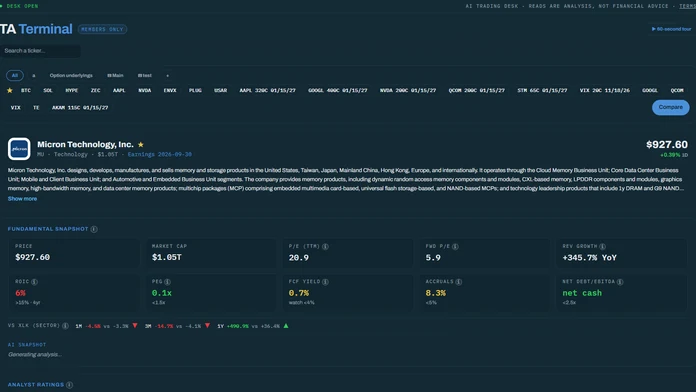Open info icon next to VS XLK (Sector)

click(x=65, y=326)
